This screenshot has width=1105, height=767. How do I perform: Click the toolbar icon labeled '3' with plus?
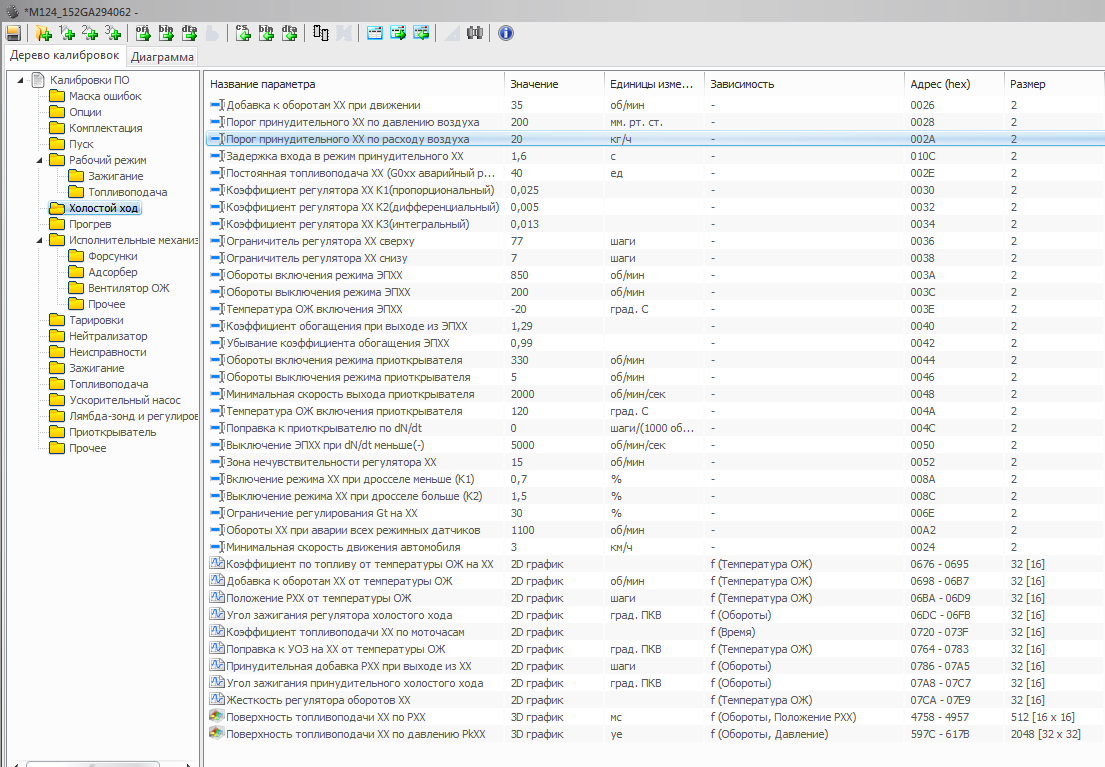pyautogui.click(x=112, y=33)
